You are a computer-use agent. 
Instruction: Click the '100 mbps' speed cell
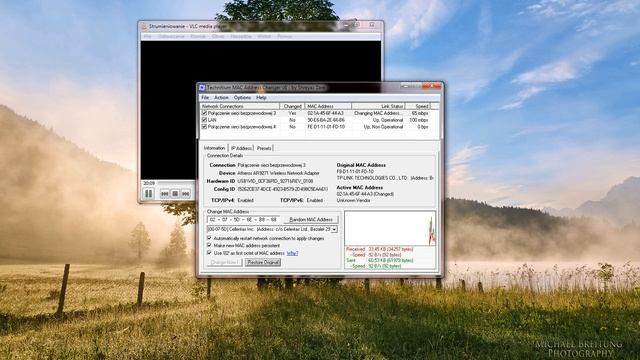[x=418, y=120]
